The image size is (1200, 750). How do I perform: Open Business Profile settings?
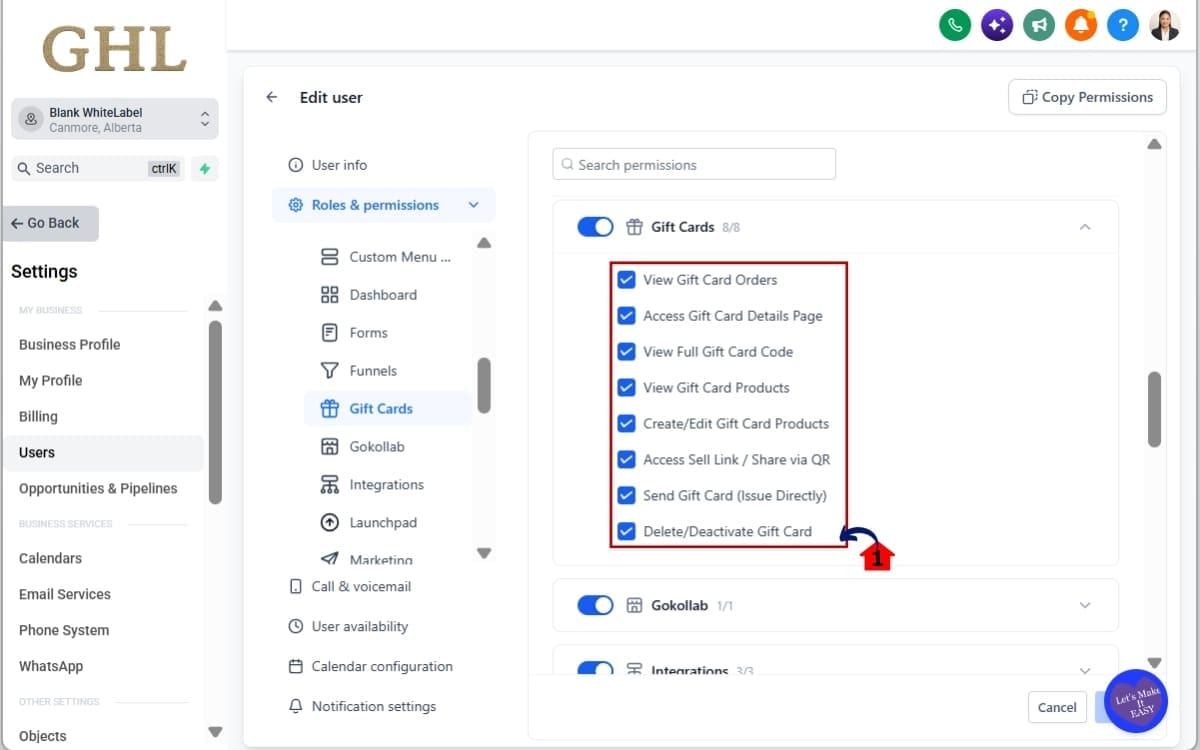pyautogui.click(x=70, y=344)
